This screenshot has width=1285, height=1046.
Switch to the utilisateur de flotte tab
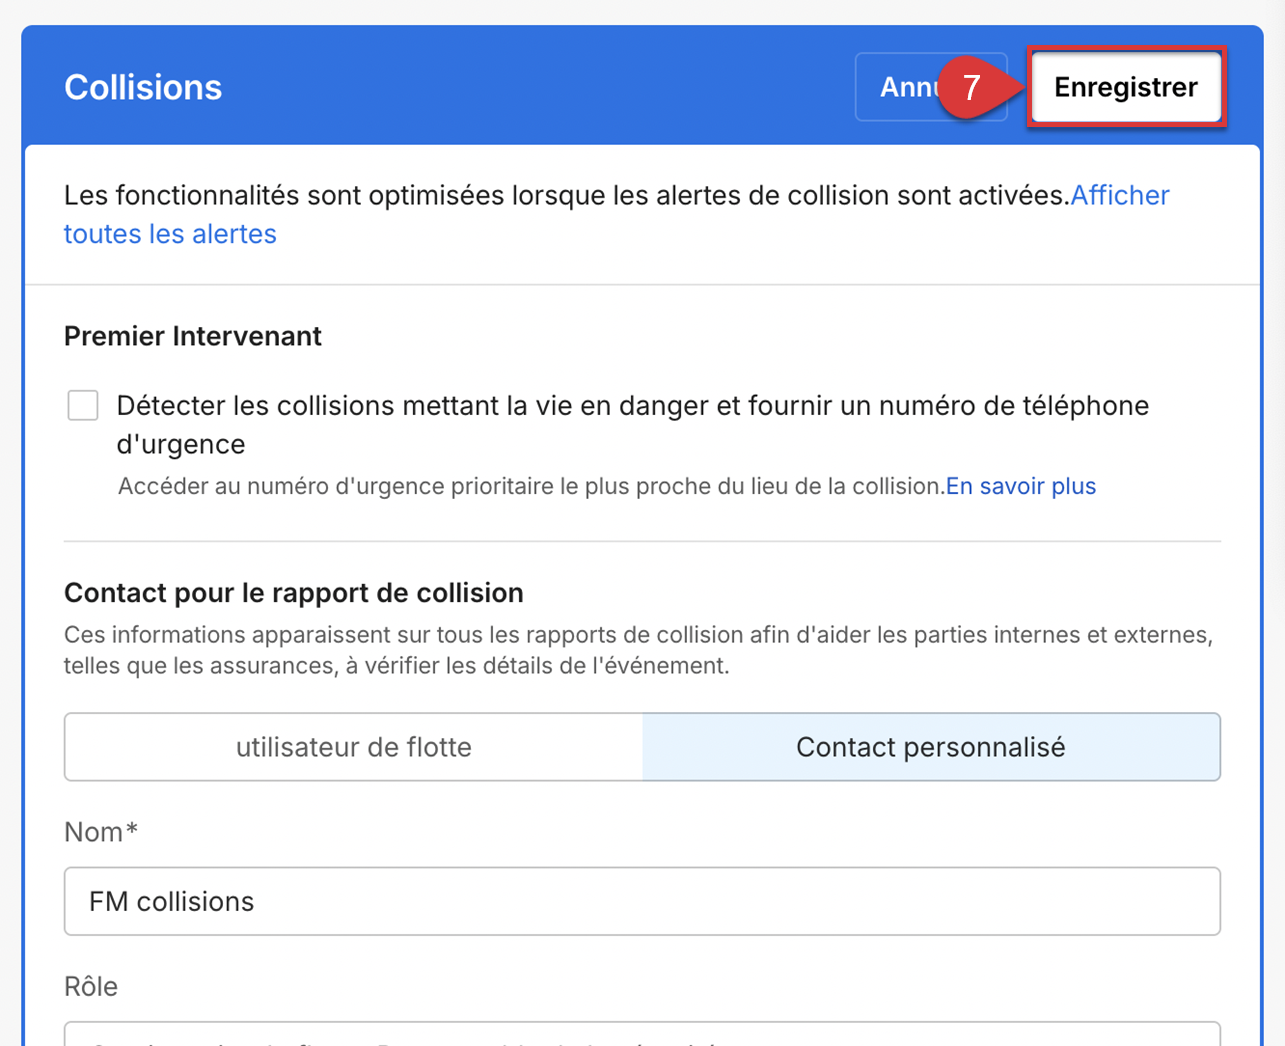coord(354,747)
